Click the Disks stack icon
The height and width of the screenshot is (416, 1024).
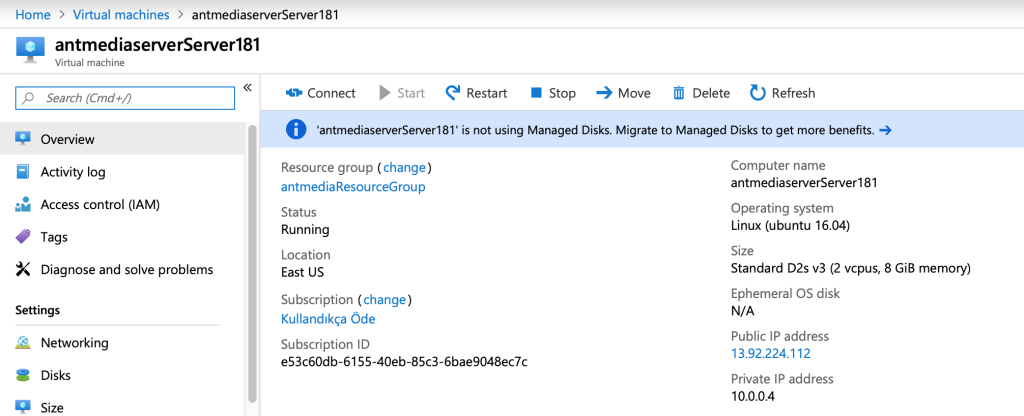tap(23, 376)
